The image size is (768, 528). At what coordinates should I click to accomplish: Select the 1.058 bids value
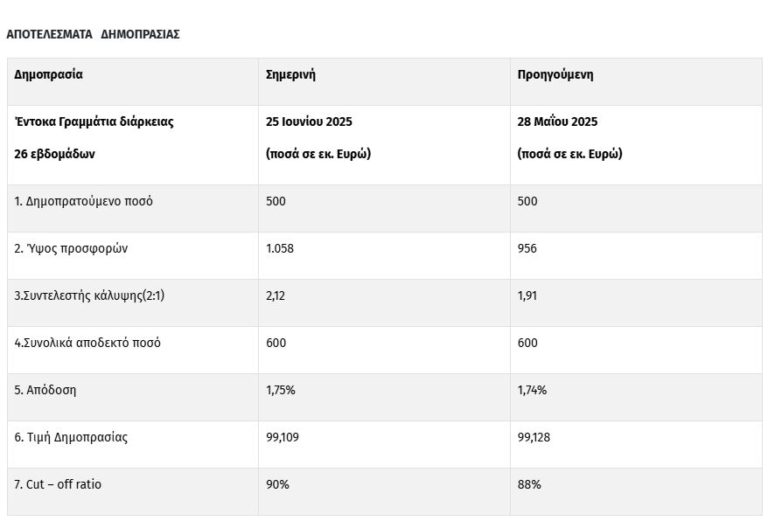pos(280,248)
